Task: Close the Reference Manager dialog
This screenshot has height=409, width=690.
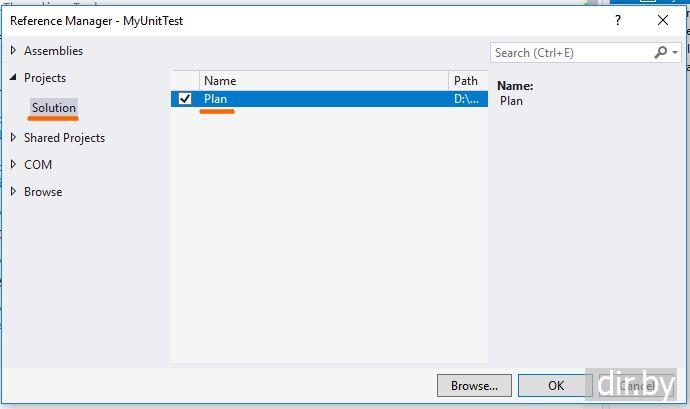Action: (662, 20)
